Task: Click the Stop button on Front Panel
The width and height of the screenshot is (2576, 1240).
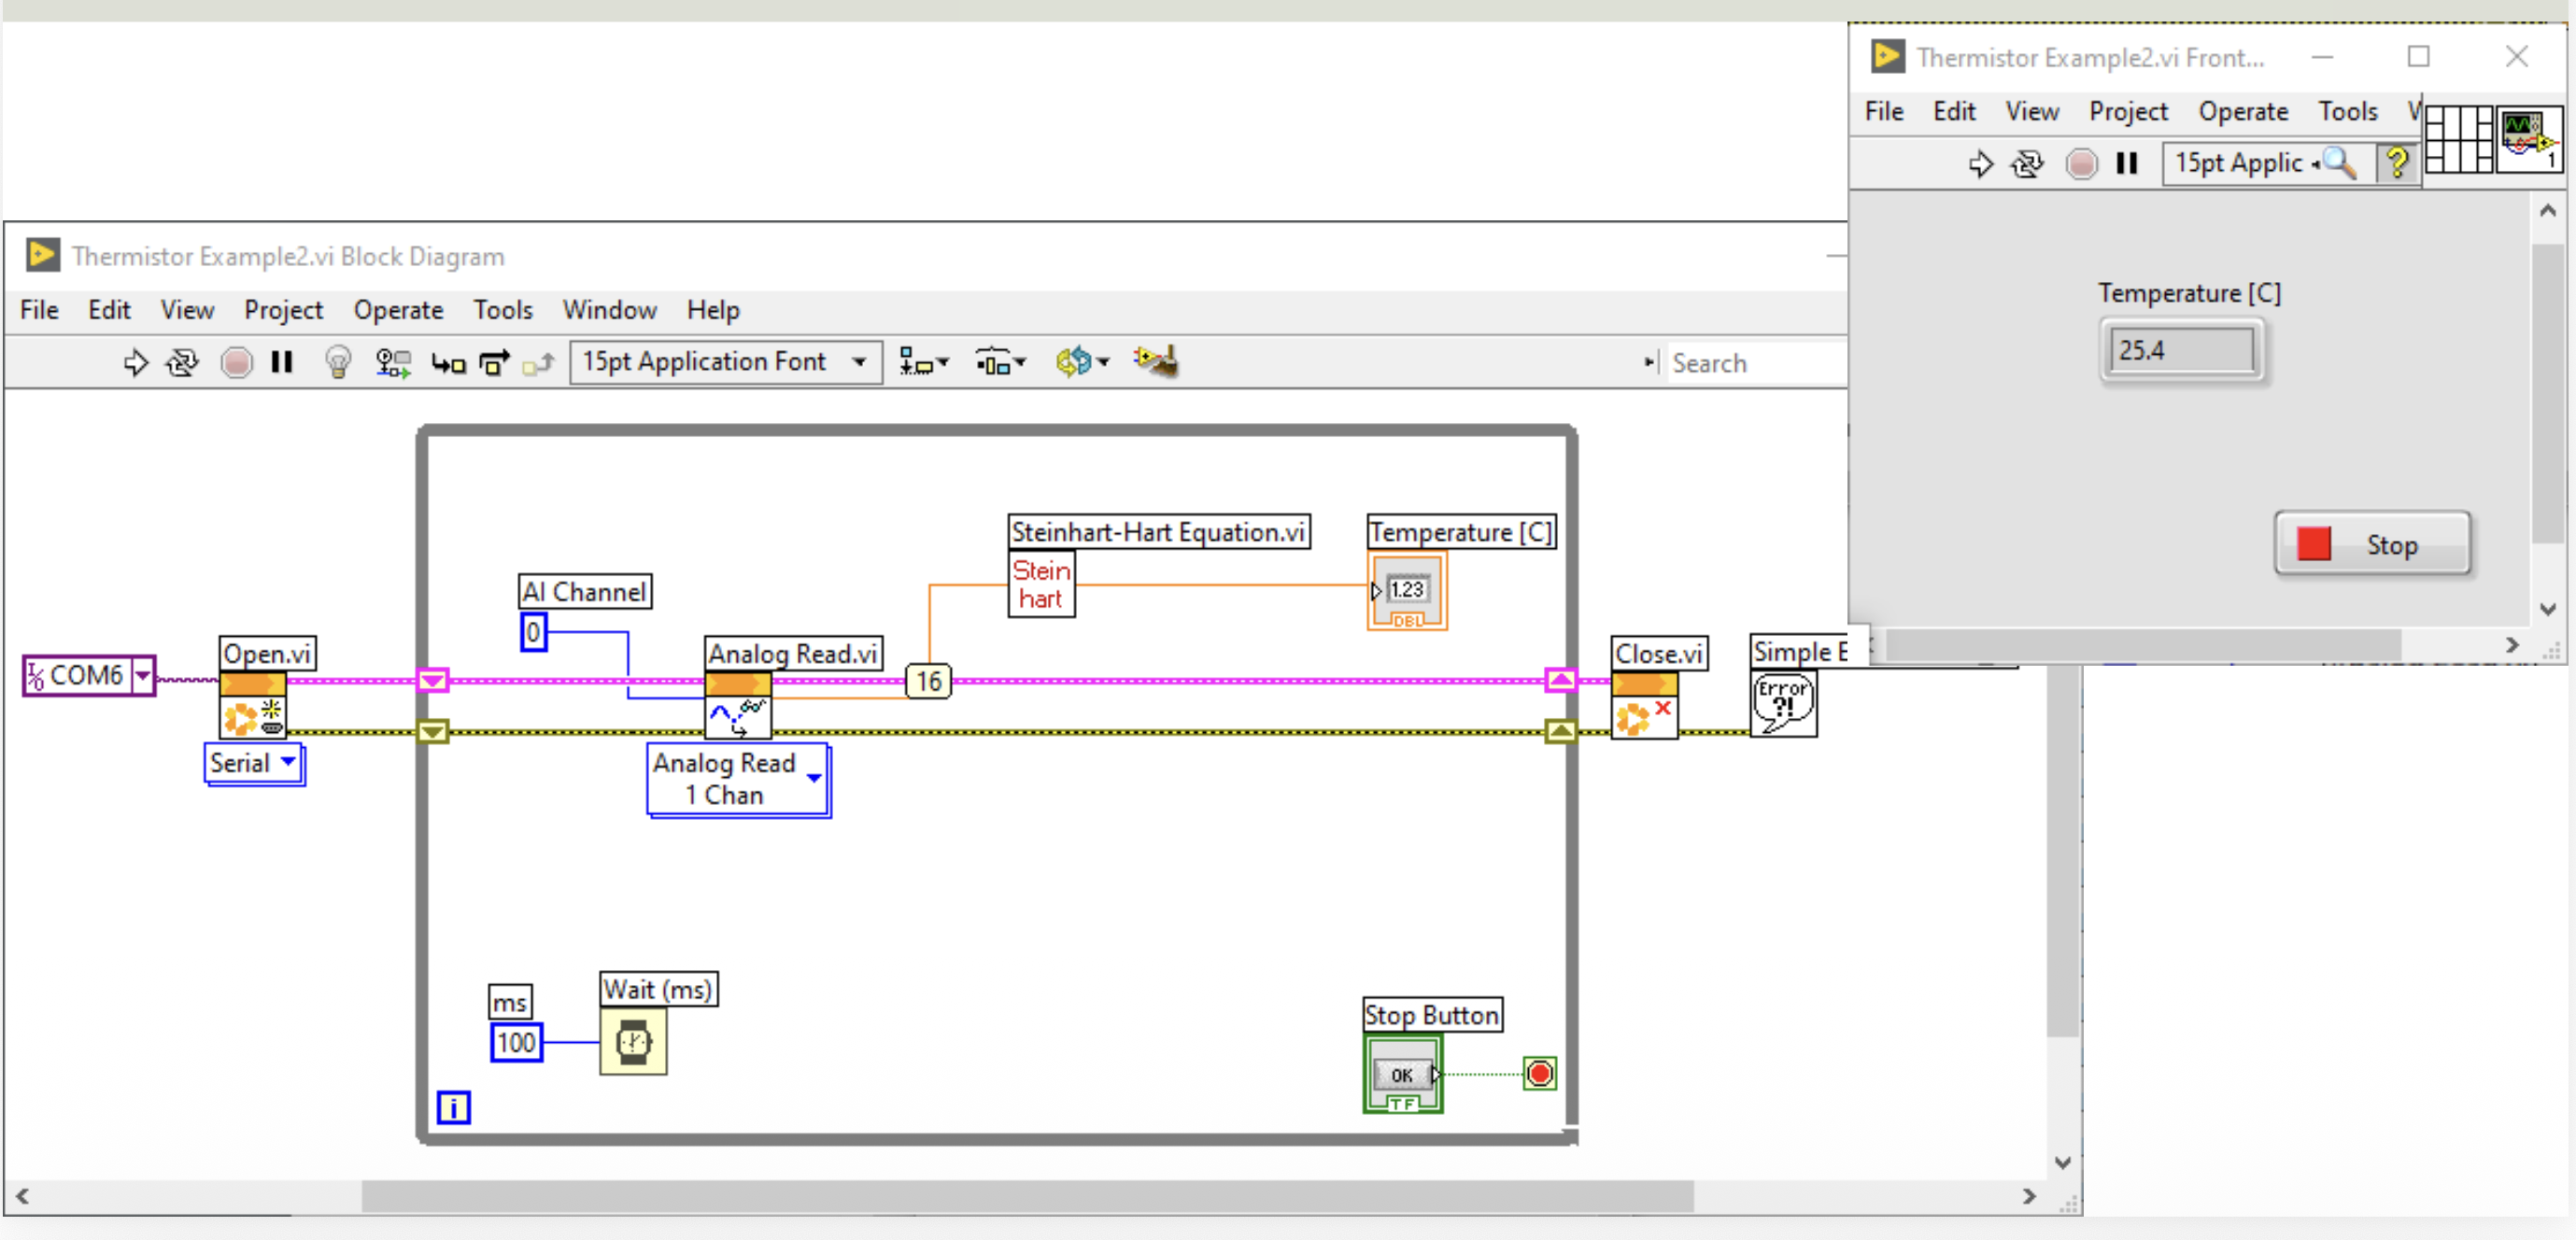Action: [2372, 544]
